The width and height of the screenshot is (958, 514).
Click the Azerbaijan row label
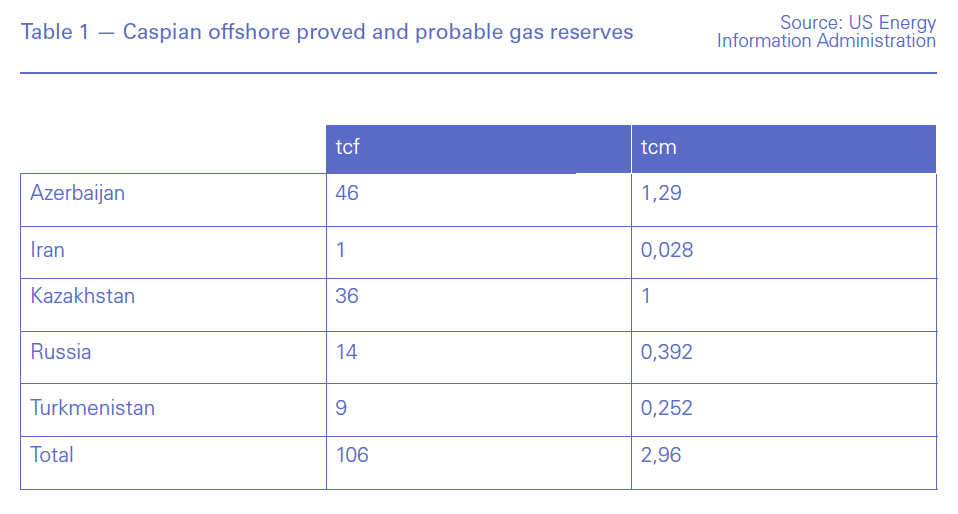tap(78, 193)
